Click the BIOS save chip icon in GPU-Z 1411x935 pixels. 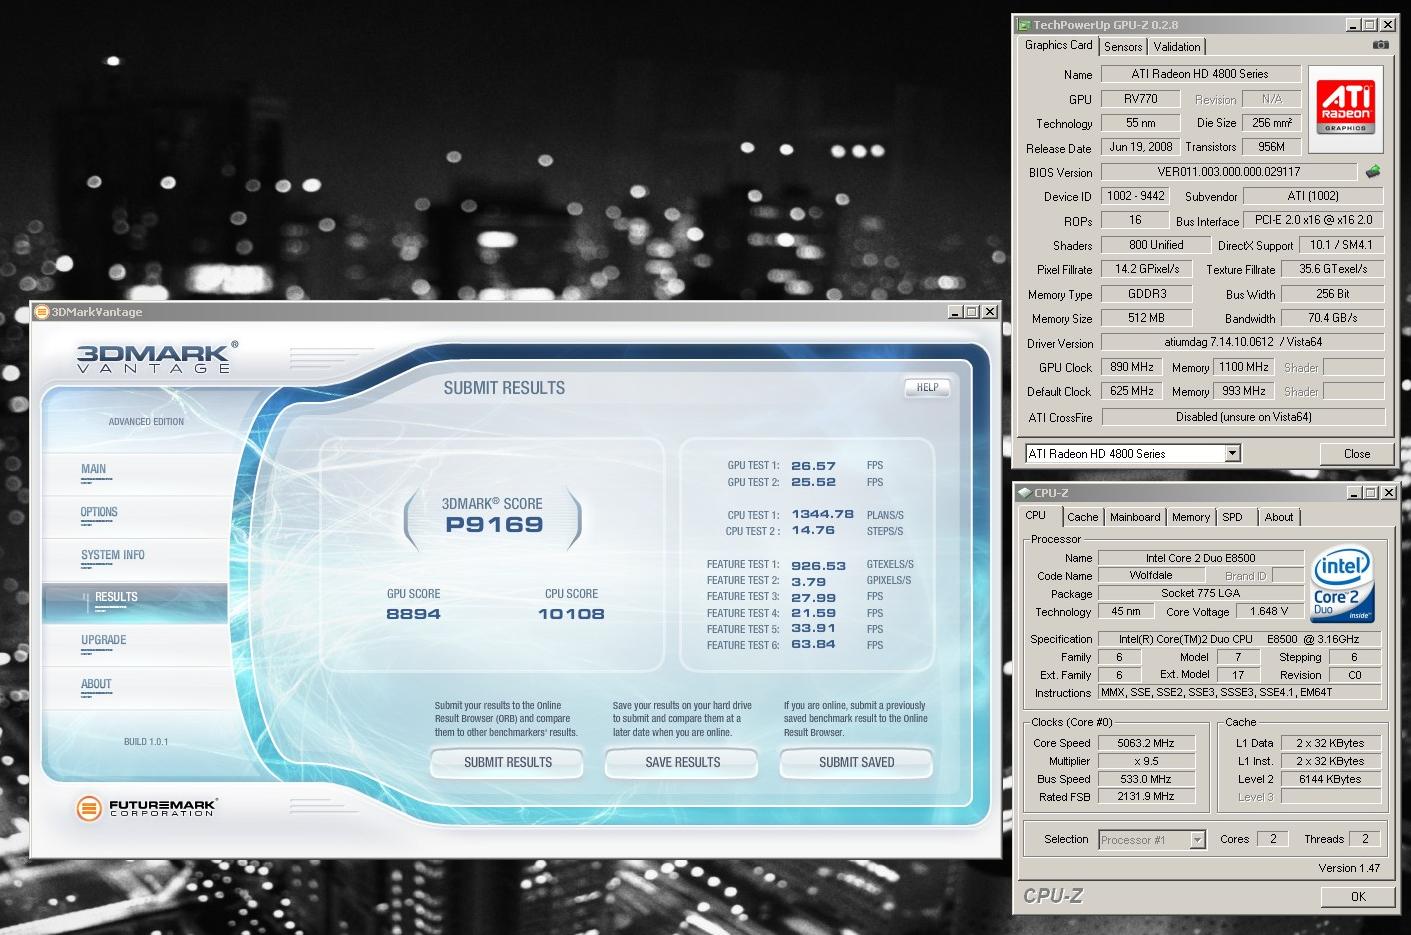coord(1373,172)
